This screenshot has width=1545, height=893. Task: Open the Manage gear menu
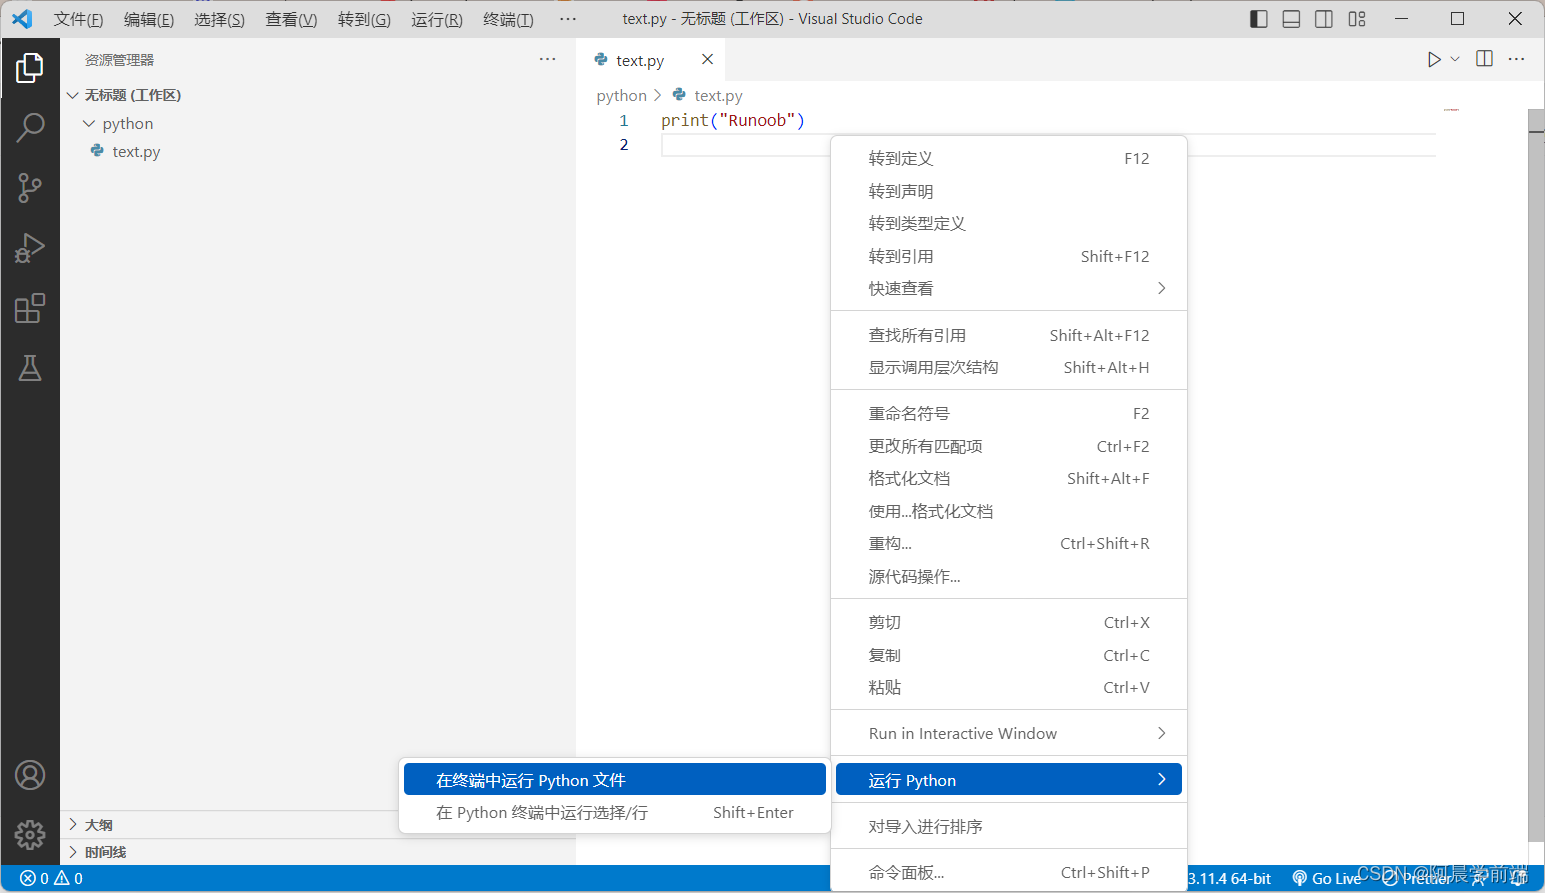(x=30, y=835)
